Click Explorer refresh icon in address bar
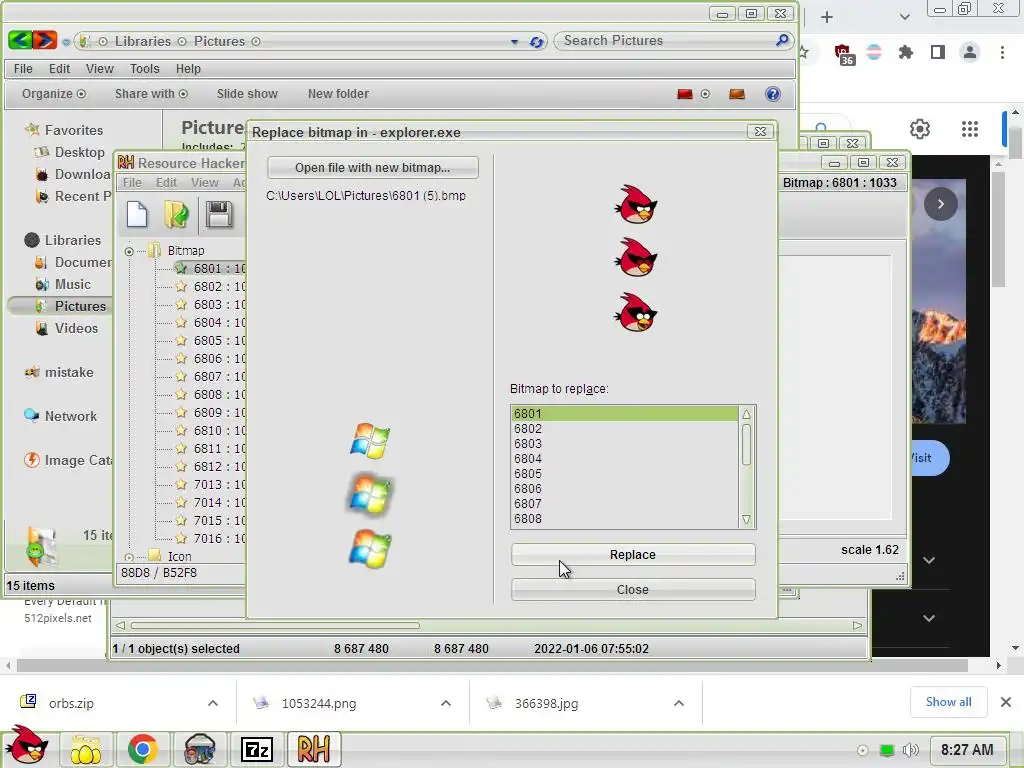 pyautogui.click(x=537, y=42)
